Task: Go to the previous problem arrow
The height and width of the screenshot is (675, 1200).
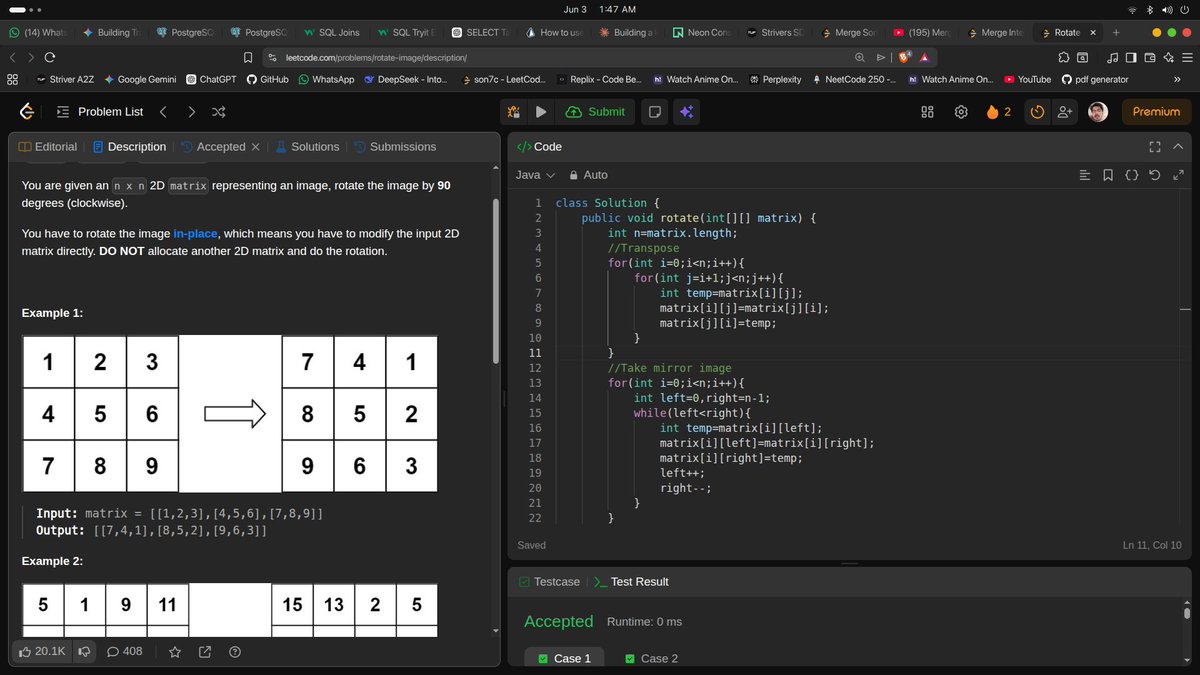Action: tap(163, 112)
